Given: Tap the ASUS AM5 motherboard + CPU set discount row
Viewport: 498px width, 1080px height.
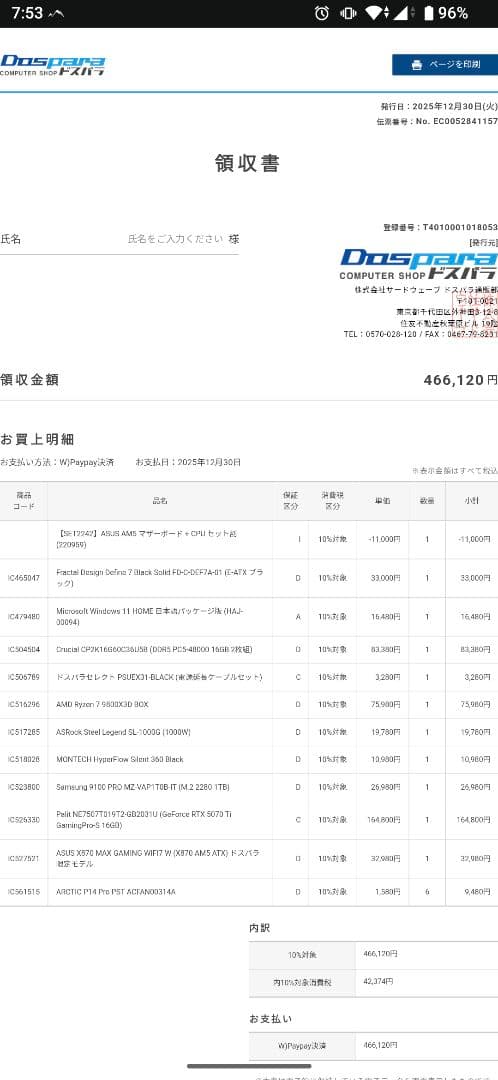Looking at the screenshot, I should (249, 539).
